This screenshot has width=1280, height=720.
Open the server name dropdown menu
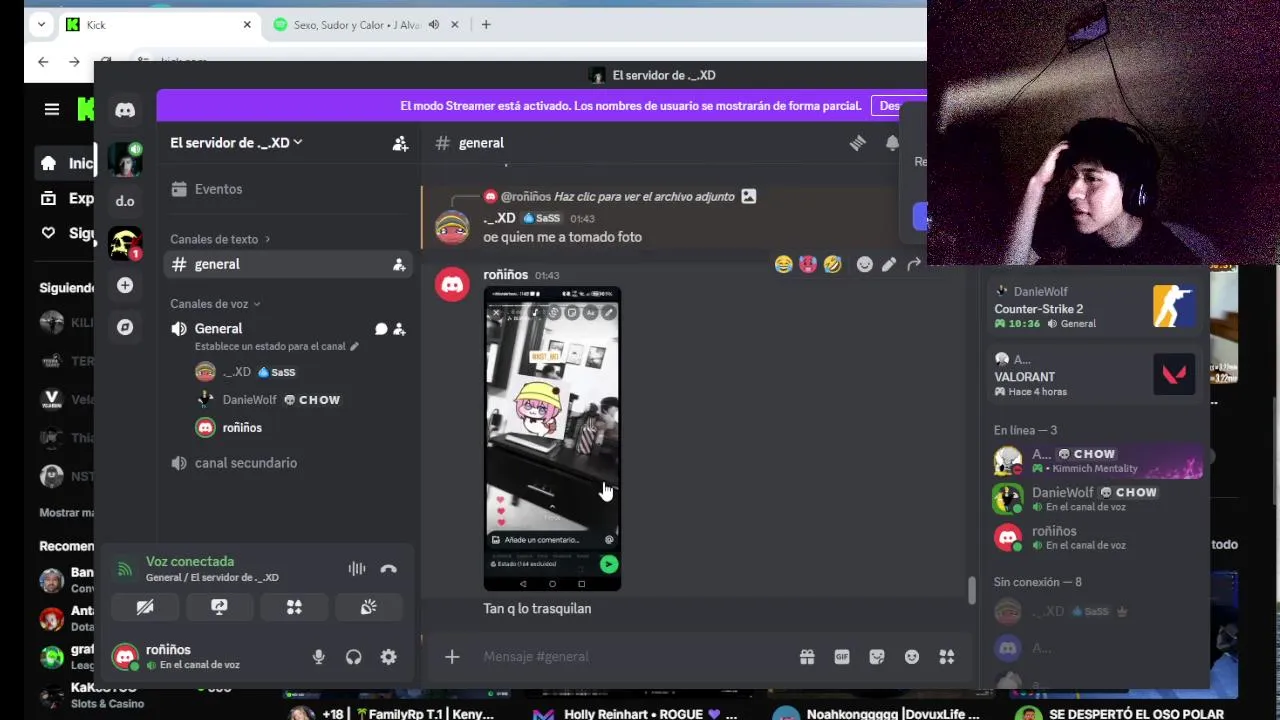(236, 143)
